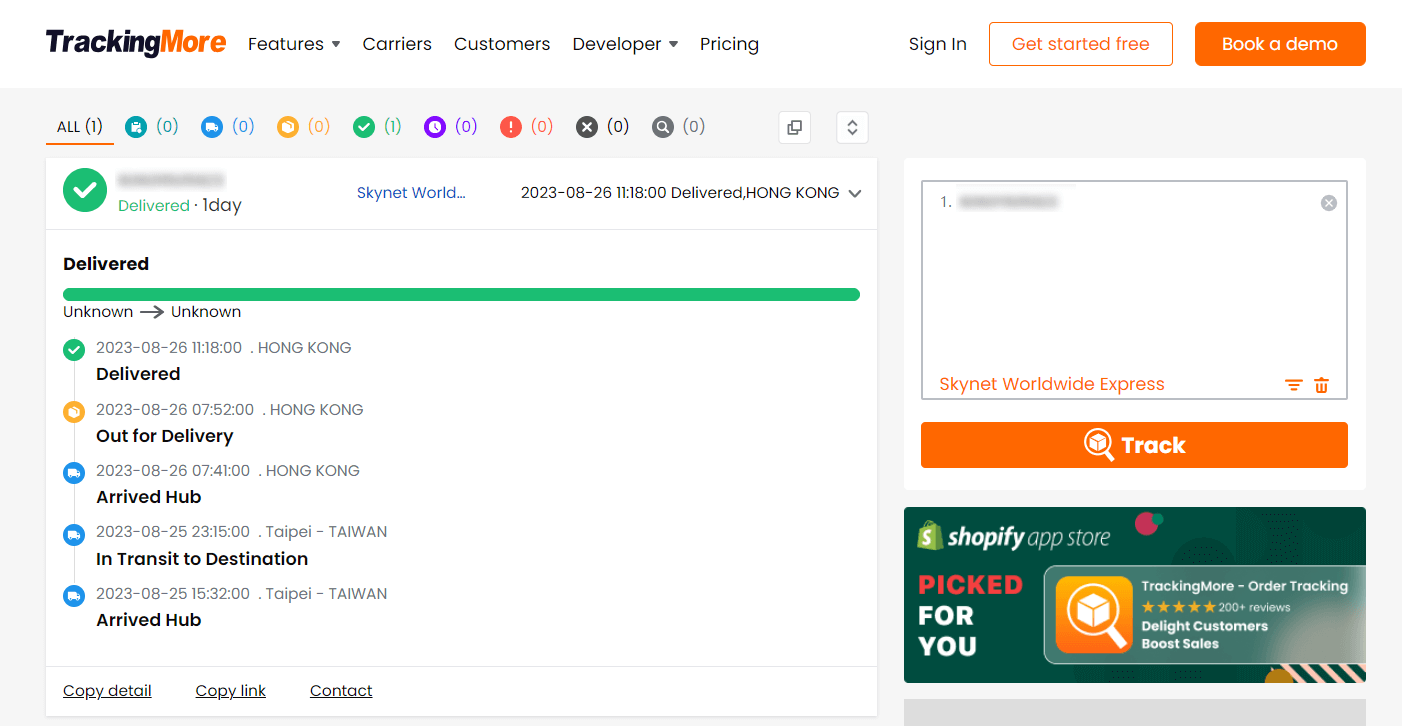This screenshot has width=1402, height=726.
Task: Collapse the delivered shipment details chevron
Action: pos(855,194)
